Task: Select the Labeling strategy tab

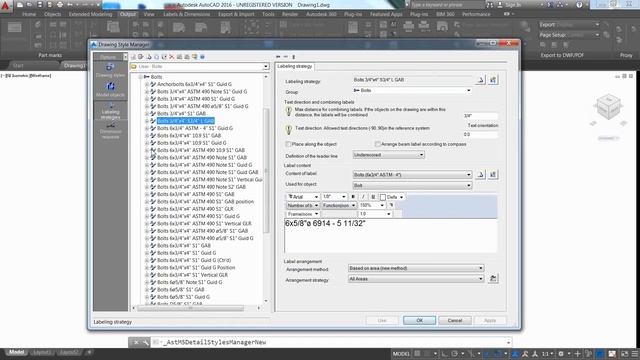Action: pos(295,66)
